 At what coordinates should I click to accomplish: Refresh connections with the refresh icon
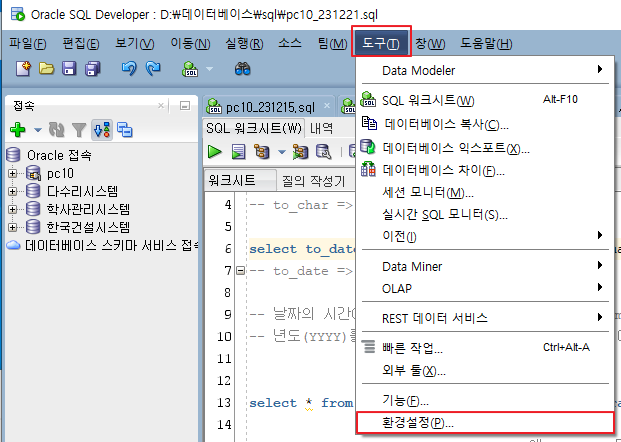coord(57,130)
